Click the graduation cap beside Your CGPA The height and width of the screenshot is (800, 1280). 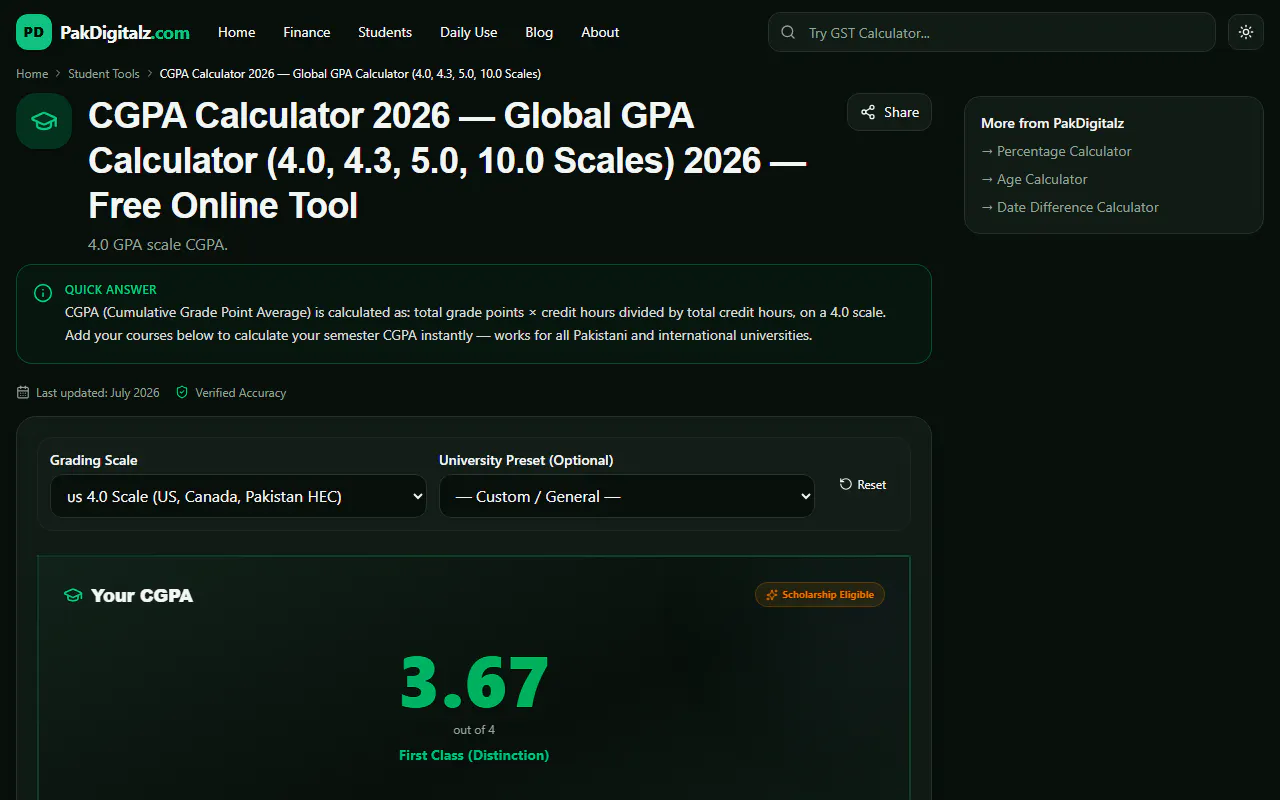tap(72, 595)
